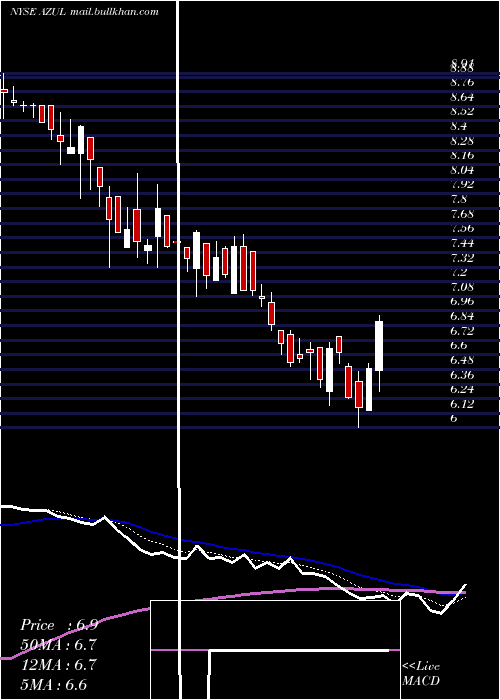Click the lowest red candlestick near 6.12
This screenshot has width=500, height=700.
point(359,394)
